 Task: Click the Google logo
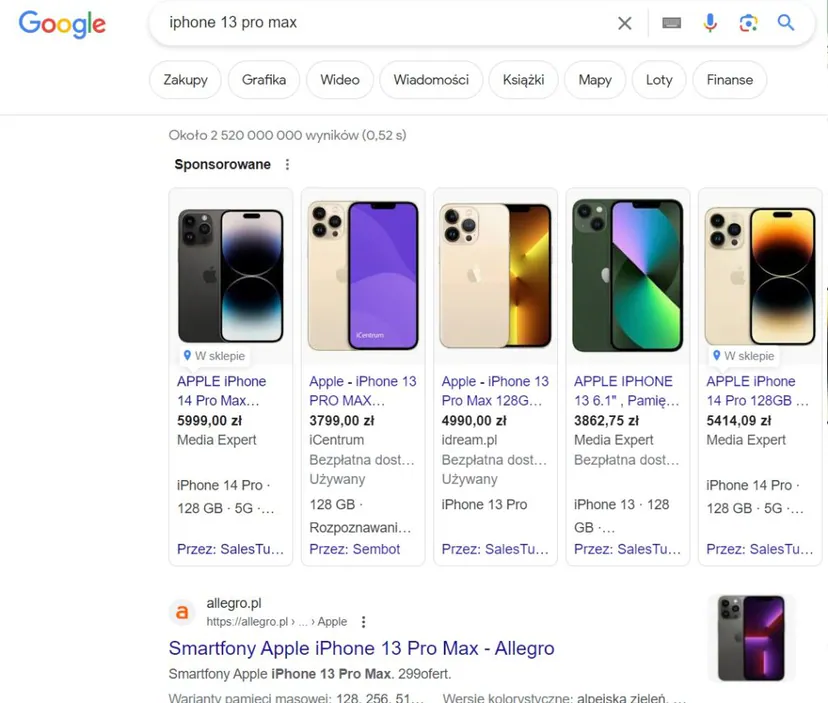[62, 24]
